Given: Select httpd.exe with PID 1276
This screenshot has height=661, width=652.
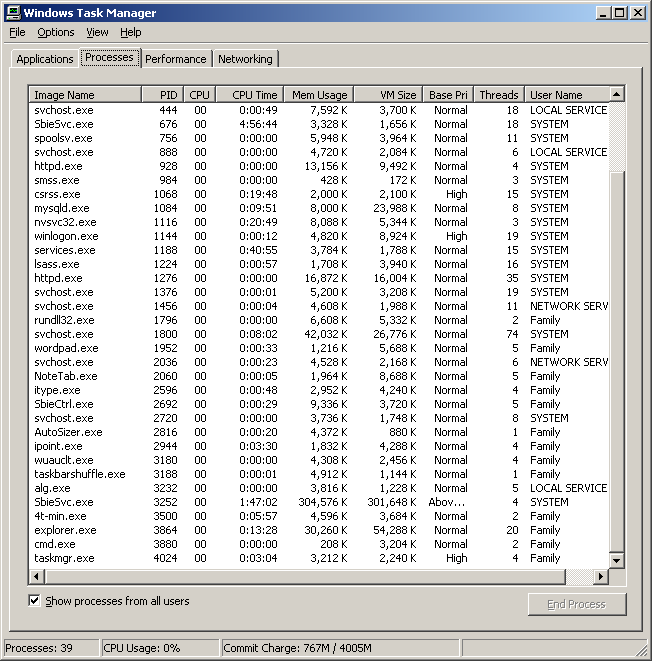Looking at the screenshot, I should click(x=319, y=278).
